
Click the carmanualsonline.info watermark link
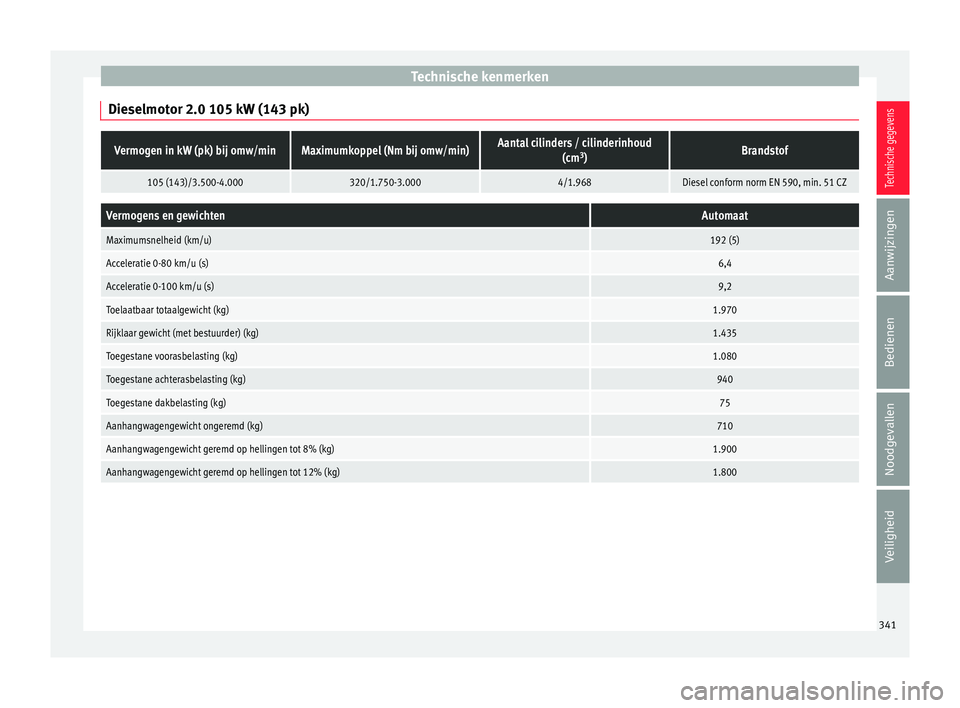point(811,691)
